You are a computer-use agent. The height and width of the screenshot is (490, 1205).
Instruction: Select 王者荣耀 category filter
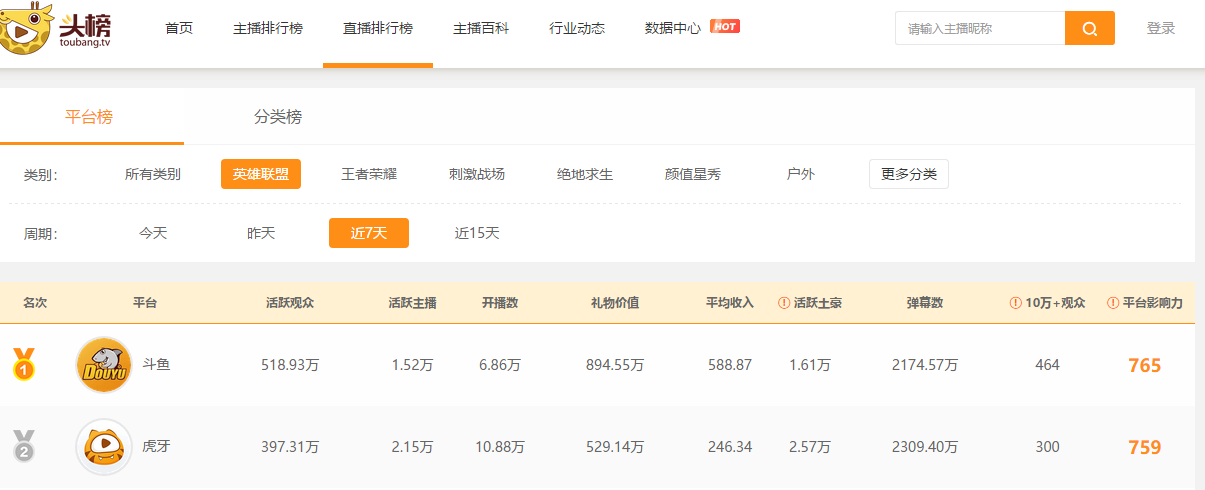pyautogui.click(x=369, y=174)
